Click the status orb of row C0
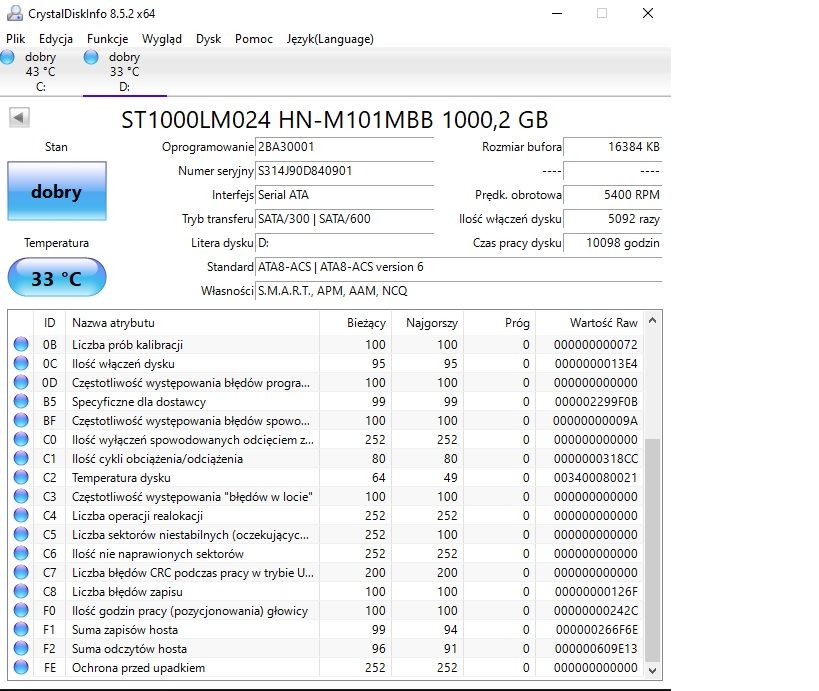The image size is (819, 691). point(21,439)
